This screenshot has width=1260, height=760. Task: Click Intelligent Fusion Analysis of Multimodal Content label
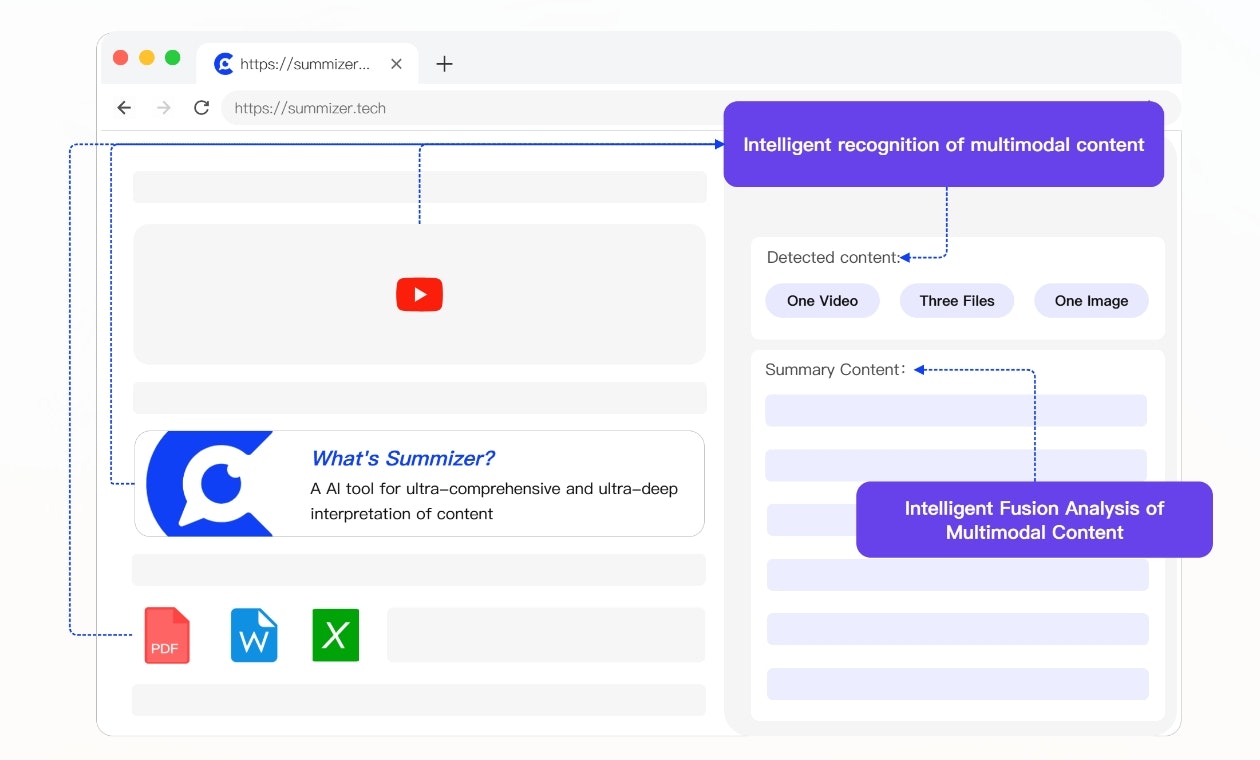tap(1034, 520)
